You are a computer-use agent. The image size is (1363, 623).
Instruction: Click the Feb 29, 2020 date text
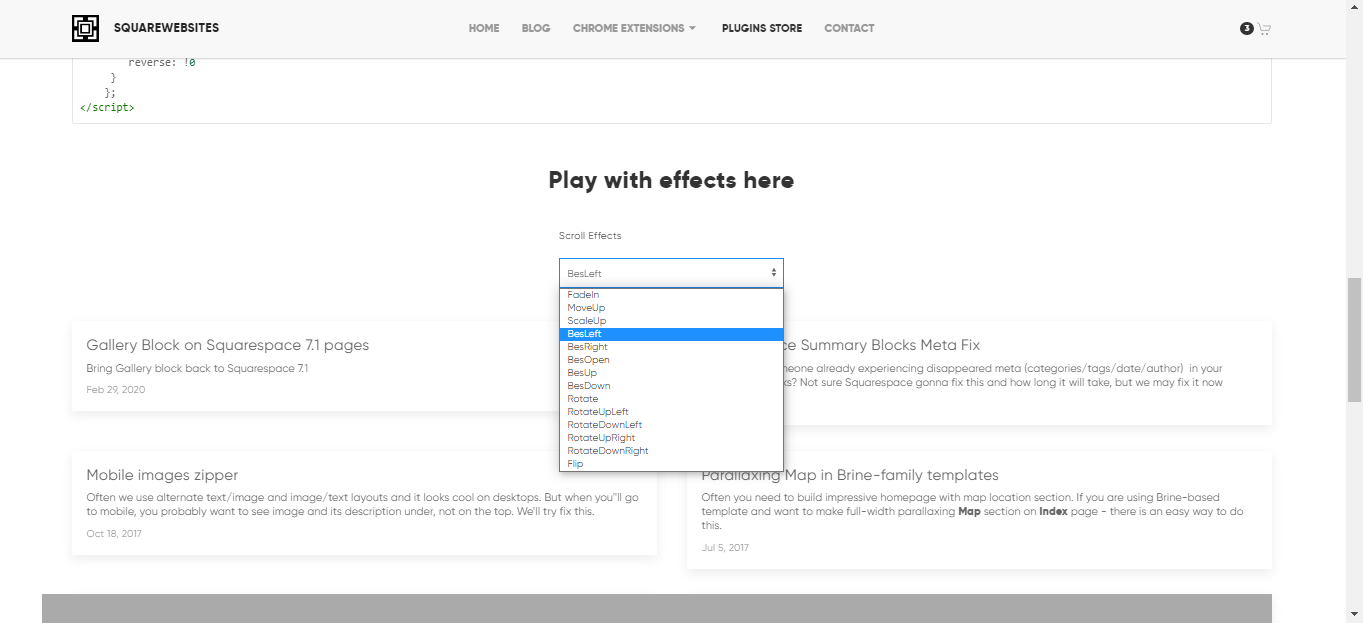coord(116,390)
